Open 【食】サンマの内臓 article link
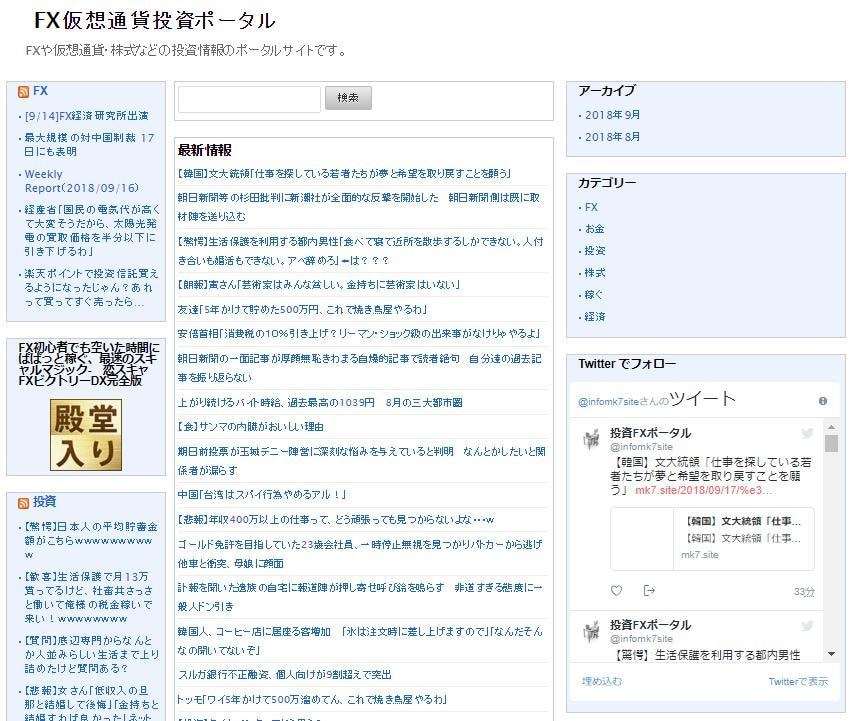The height and width of the screenshot is (721, 849). (251, 427)
